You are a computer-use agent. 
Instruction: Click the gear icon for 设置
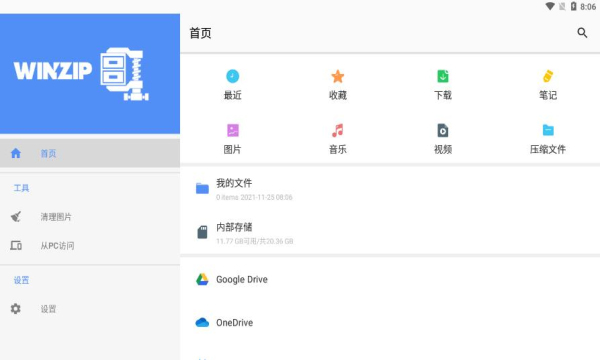click(x=16, y=309)
